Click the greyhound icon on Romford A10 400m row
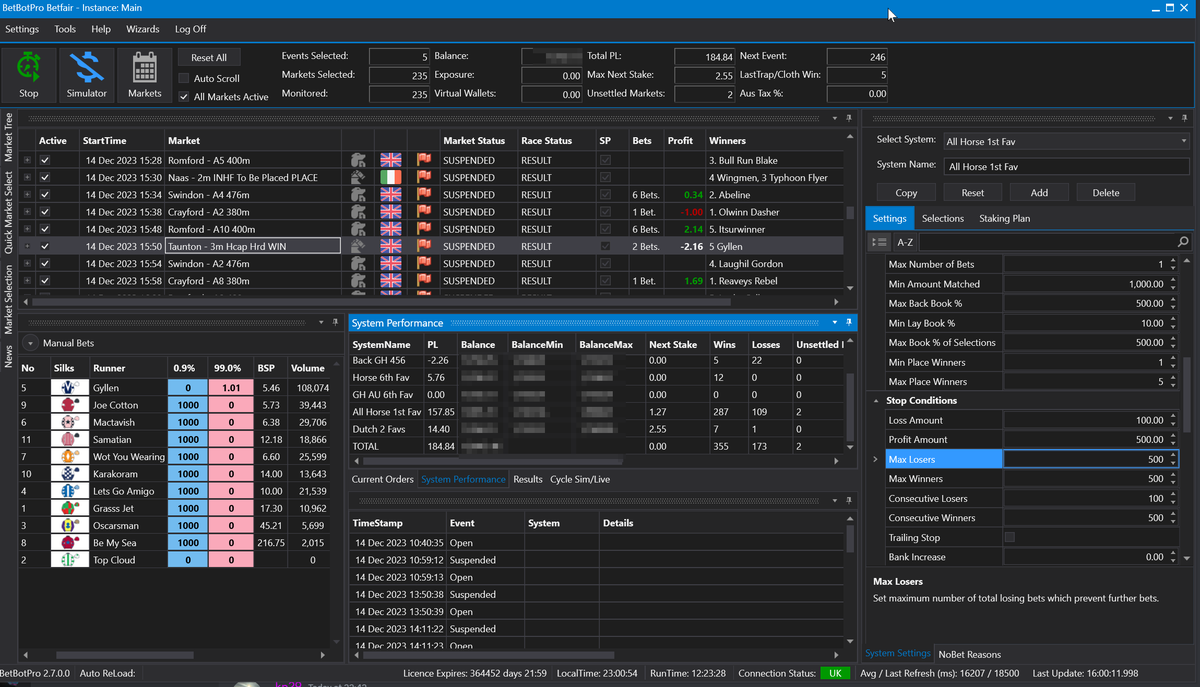 point(358,229)
